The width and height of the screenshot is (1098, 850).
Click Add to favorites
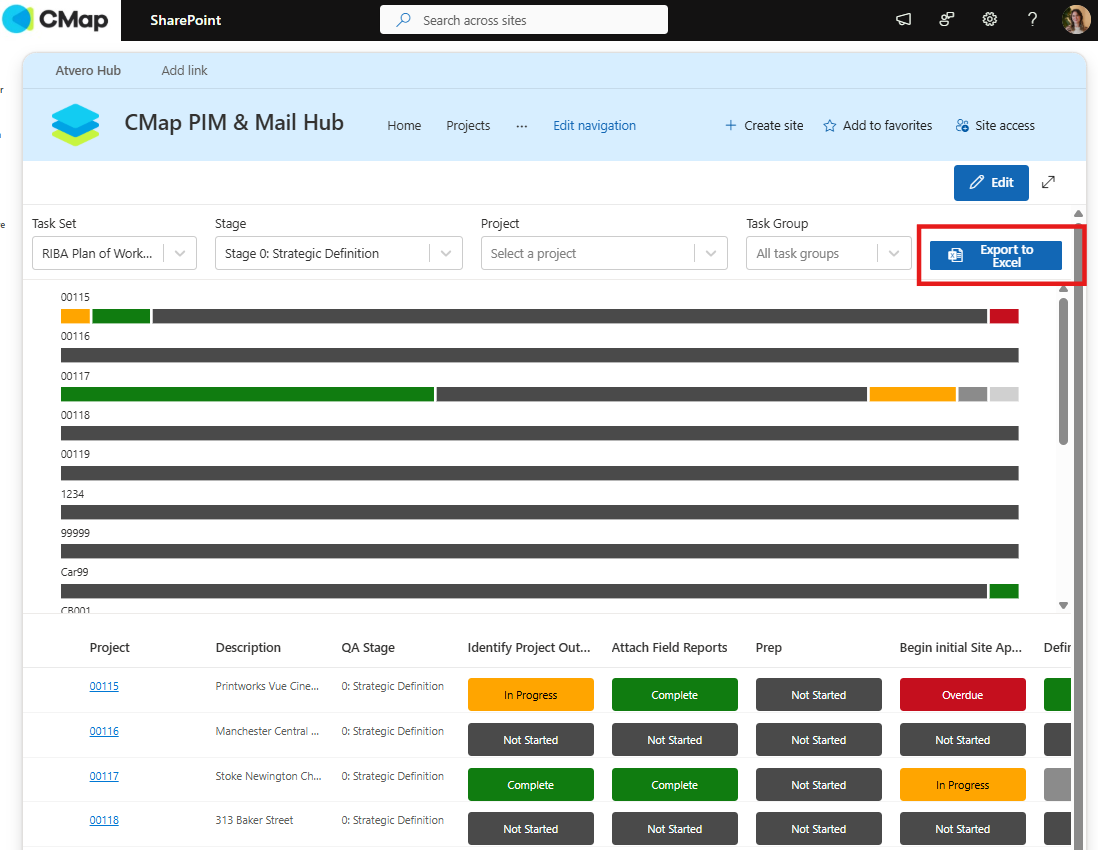coord(878,125)
